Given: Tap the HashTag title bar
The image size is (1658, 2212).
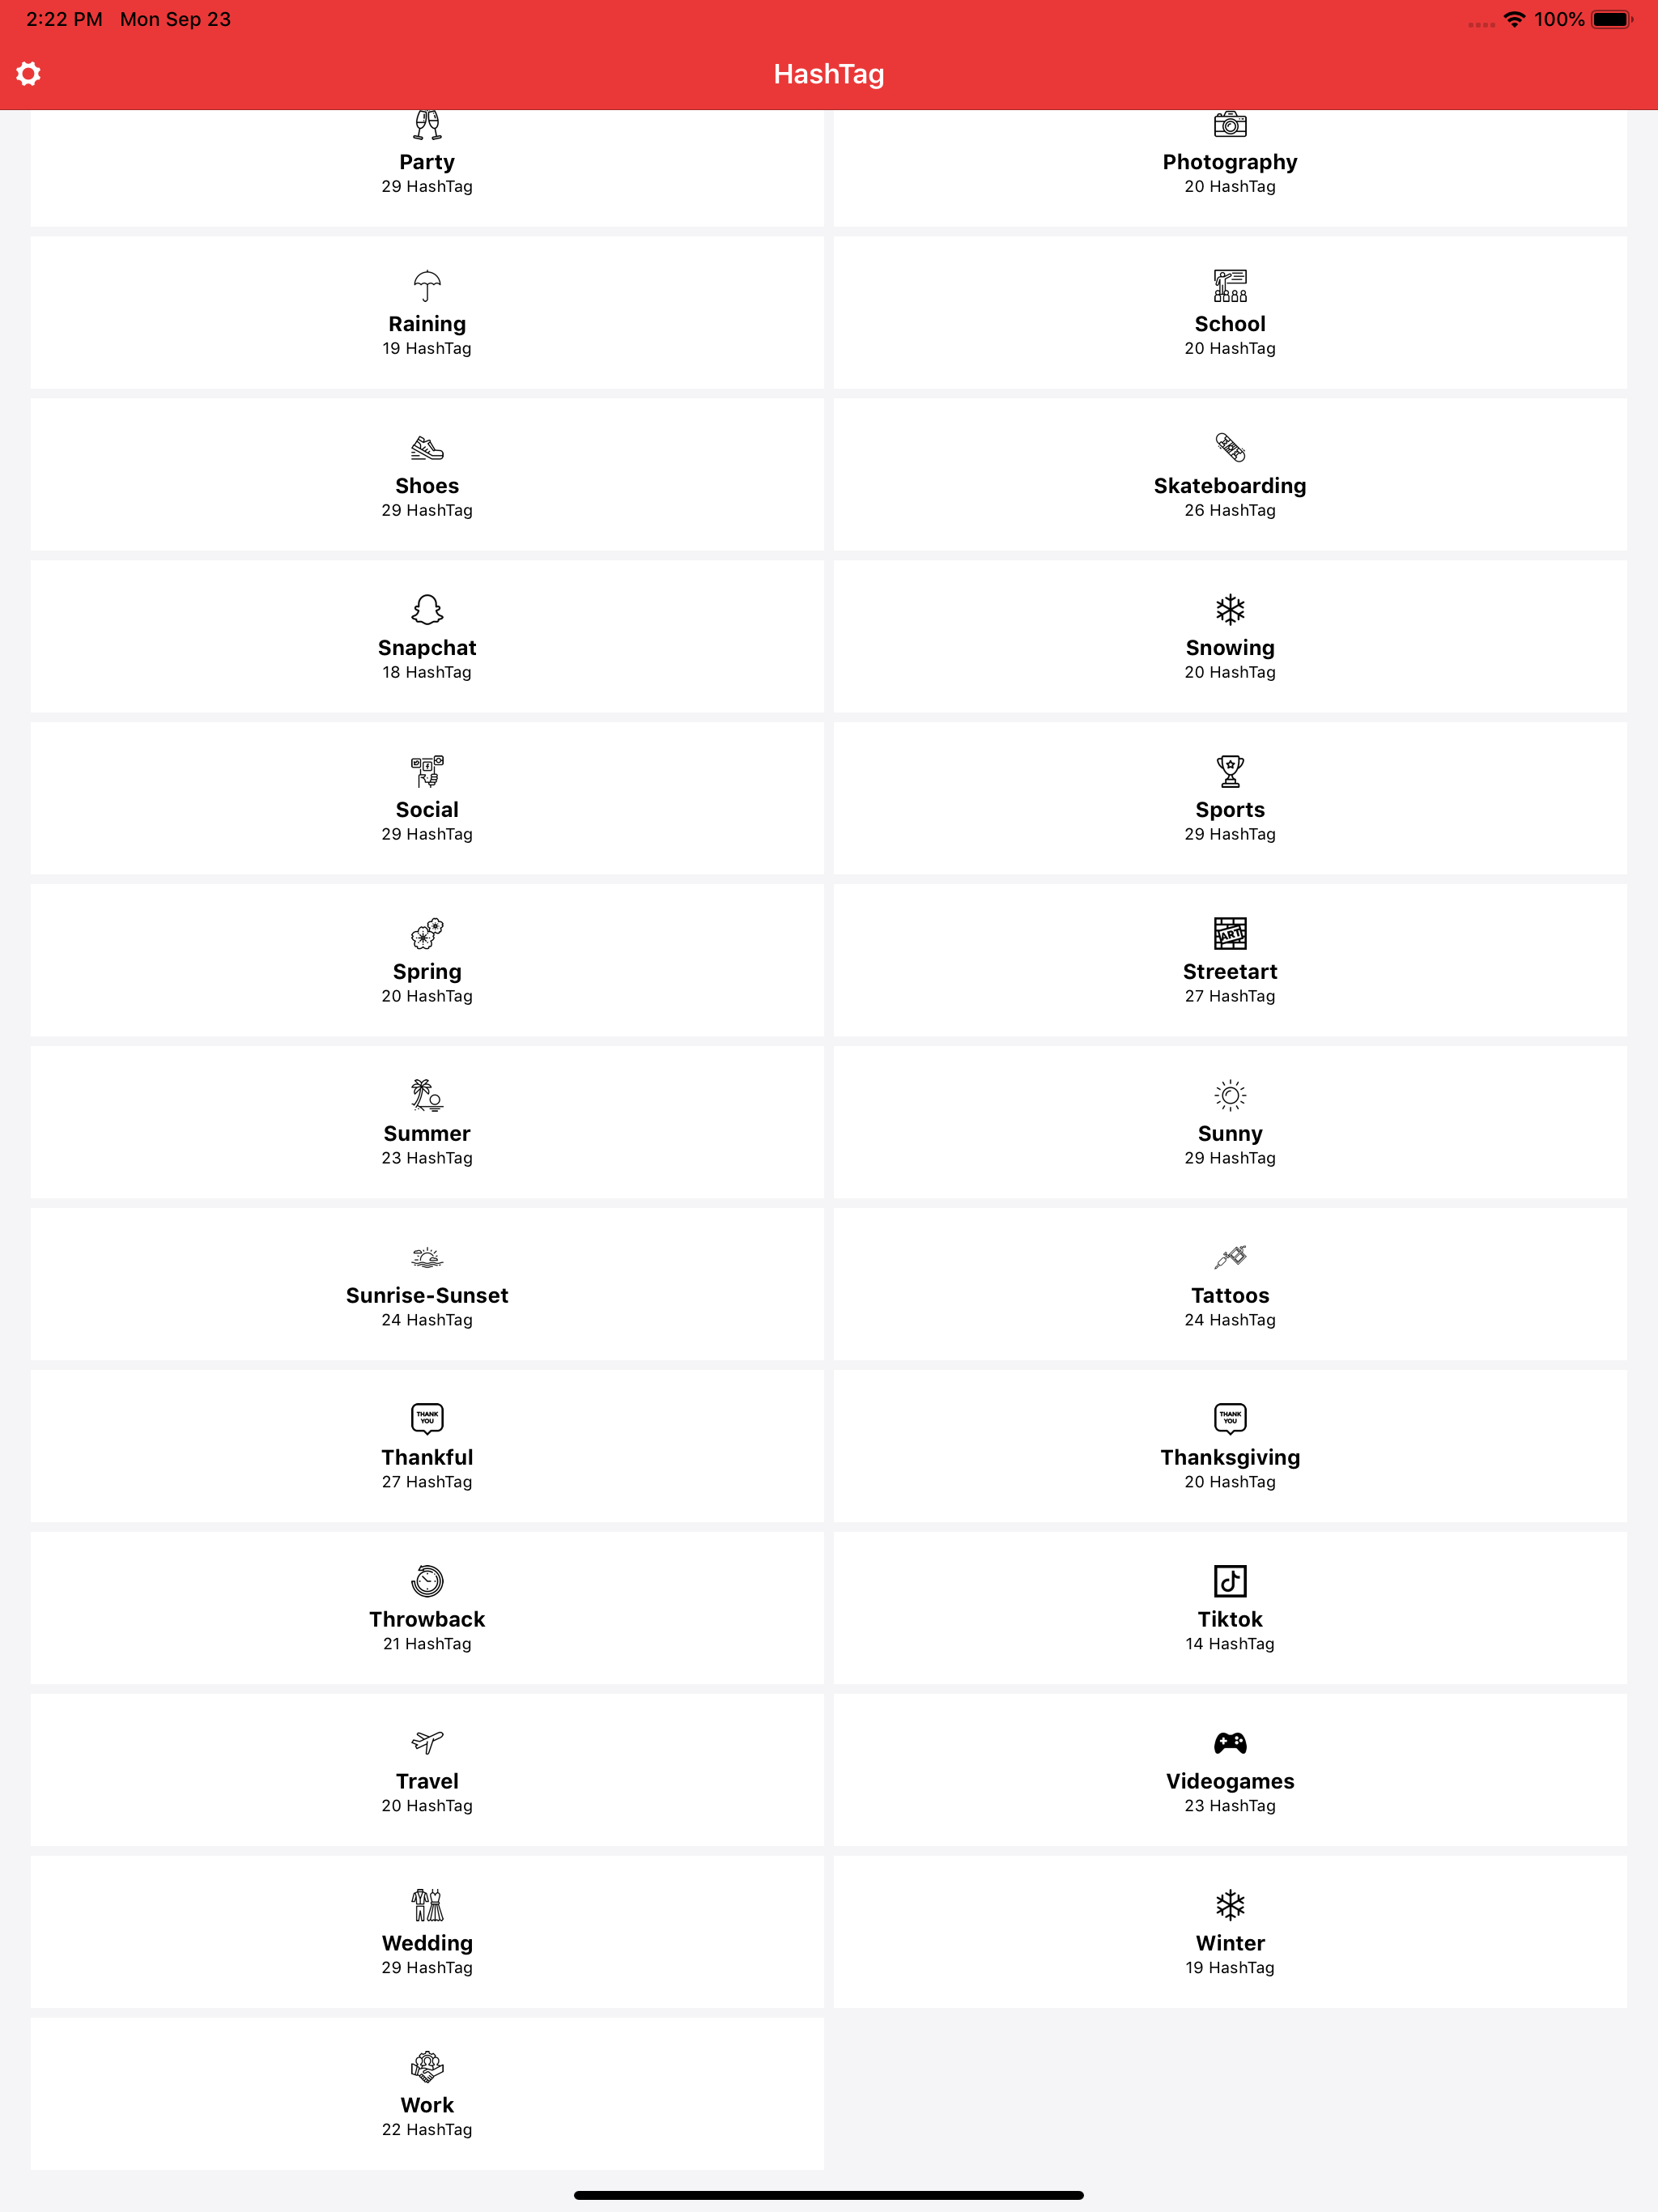Looking at the screenshot, I should pyautogui.click(x=829, y=73).
